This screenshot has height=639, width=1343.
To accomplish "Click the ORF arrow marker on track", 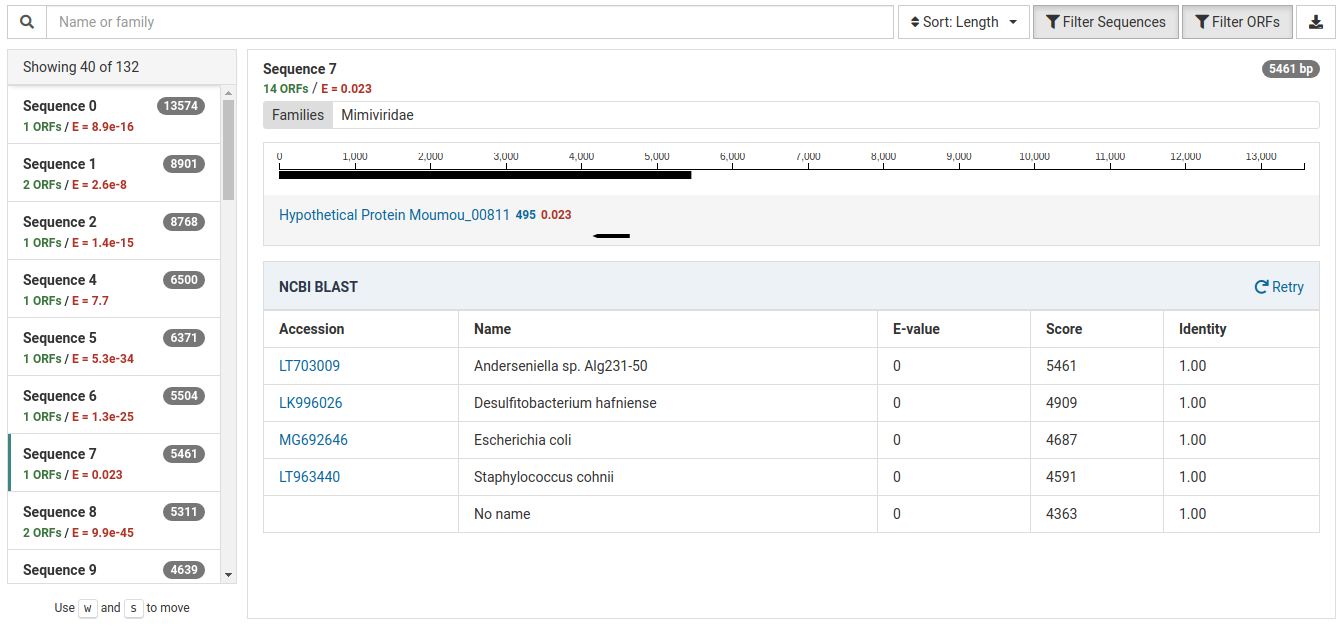I will (611, 236).
